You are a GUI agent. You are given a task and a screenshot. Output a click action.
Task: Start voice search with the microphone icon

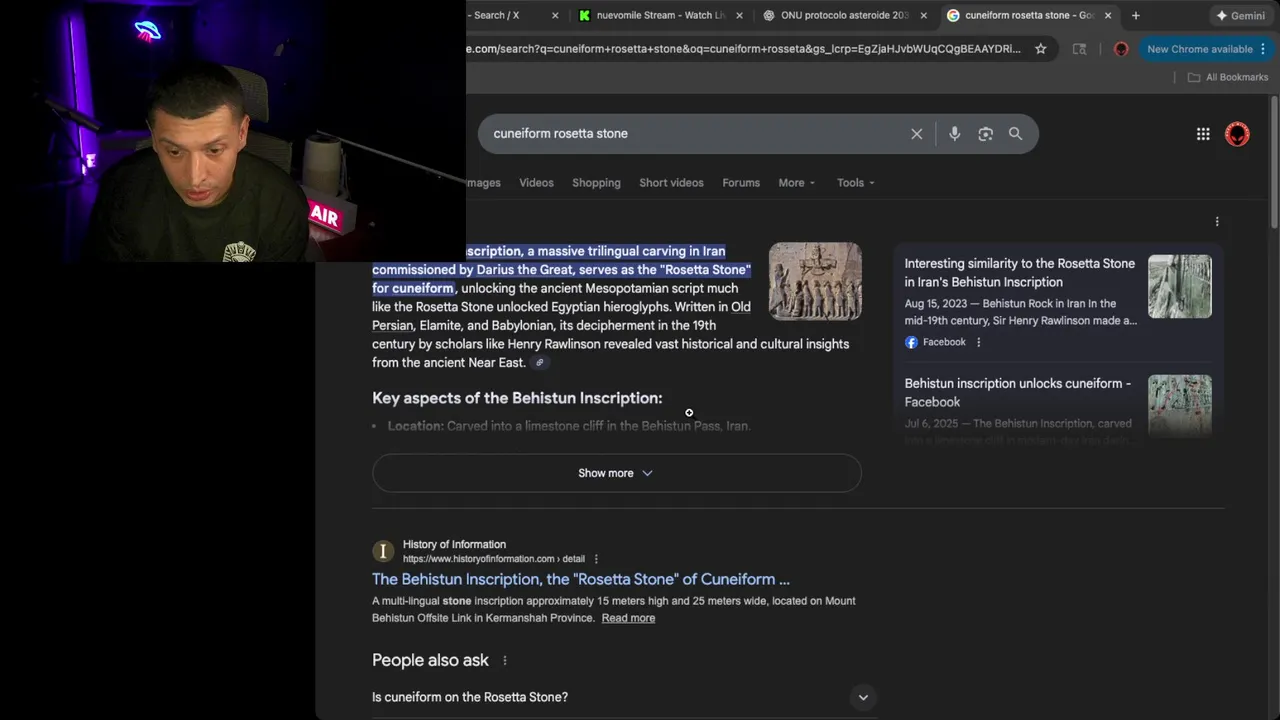[x=954, y=134]
